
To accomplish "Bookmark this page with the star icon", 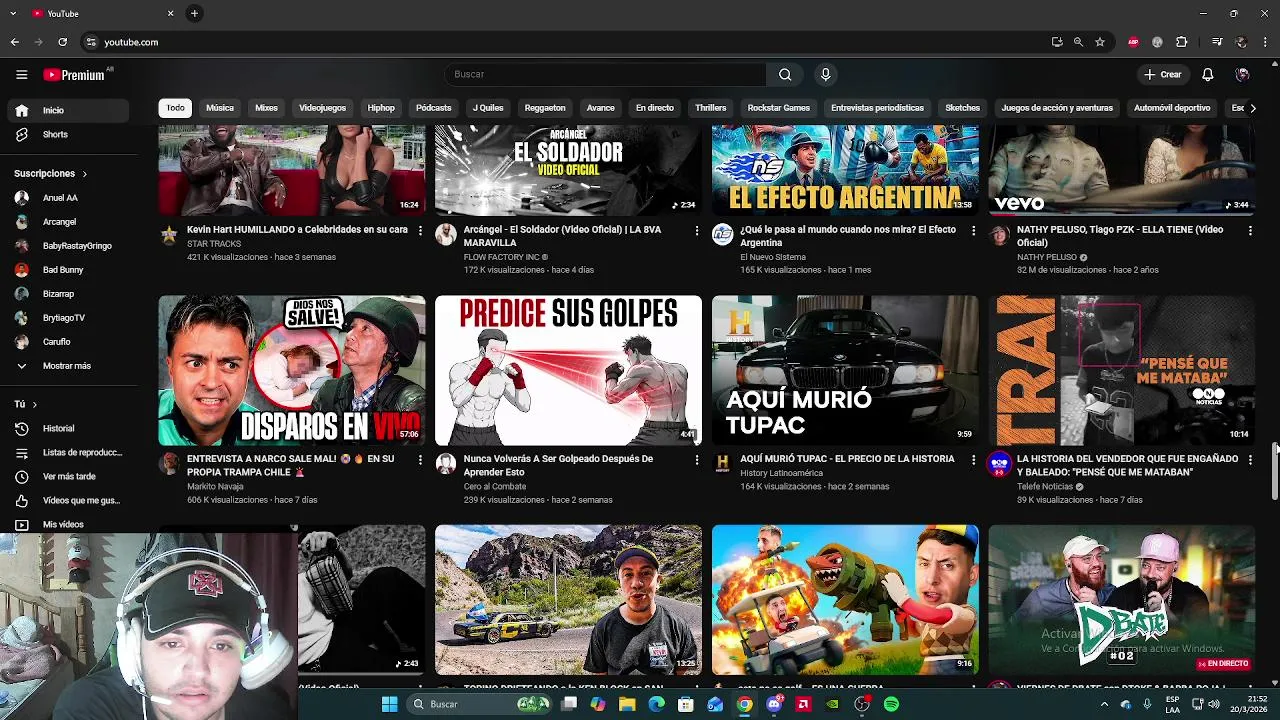I will [x=1100, y=42].
